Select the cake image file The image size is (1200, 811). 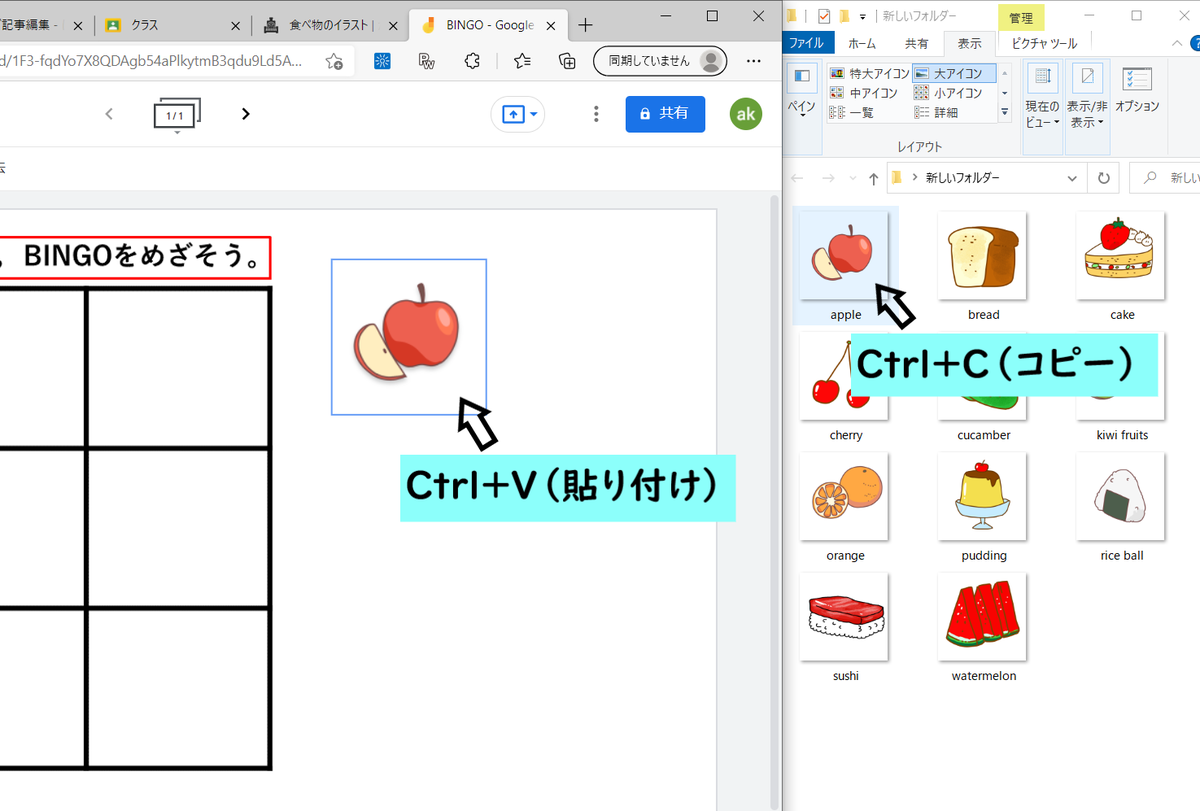(1122, 255)
